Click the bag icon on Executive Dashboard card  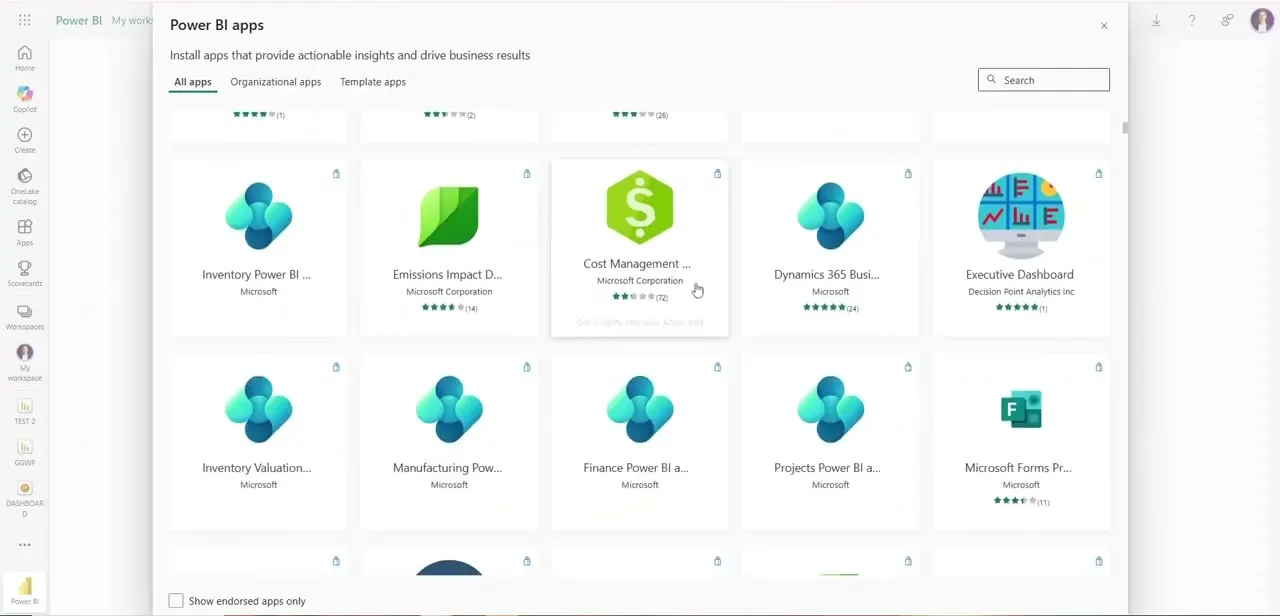point(1099,174)
